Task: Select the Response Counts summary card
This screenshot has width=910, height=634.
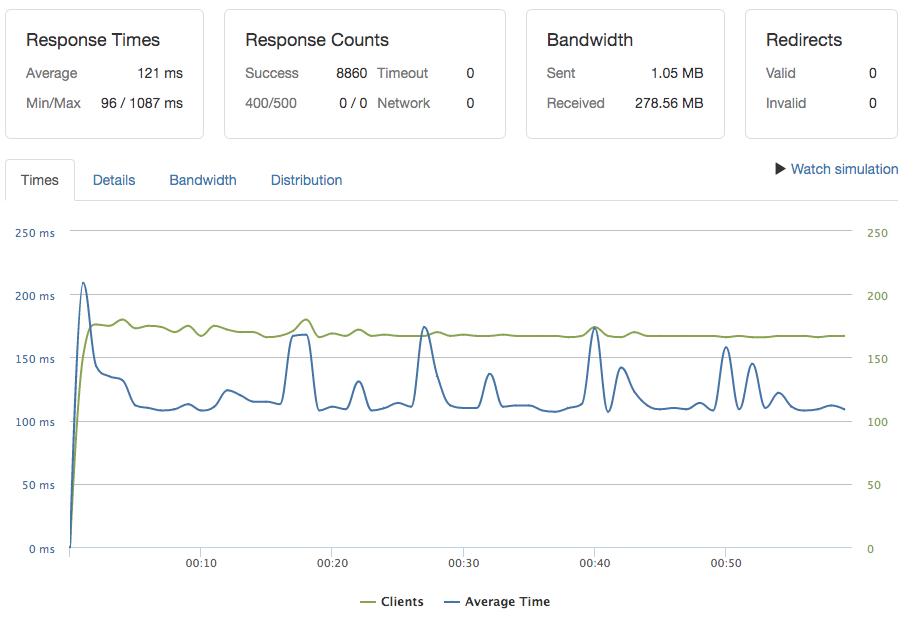Action: (364, 73)
